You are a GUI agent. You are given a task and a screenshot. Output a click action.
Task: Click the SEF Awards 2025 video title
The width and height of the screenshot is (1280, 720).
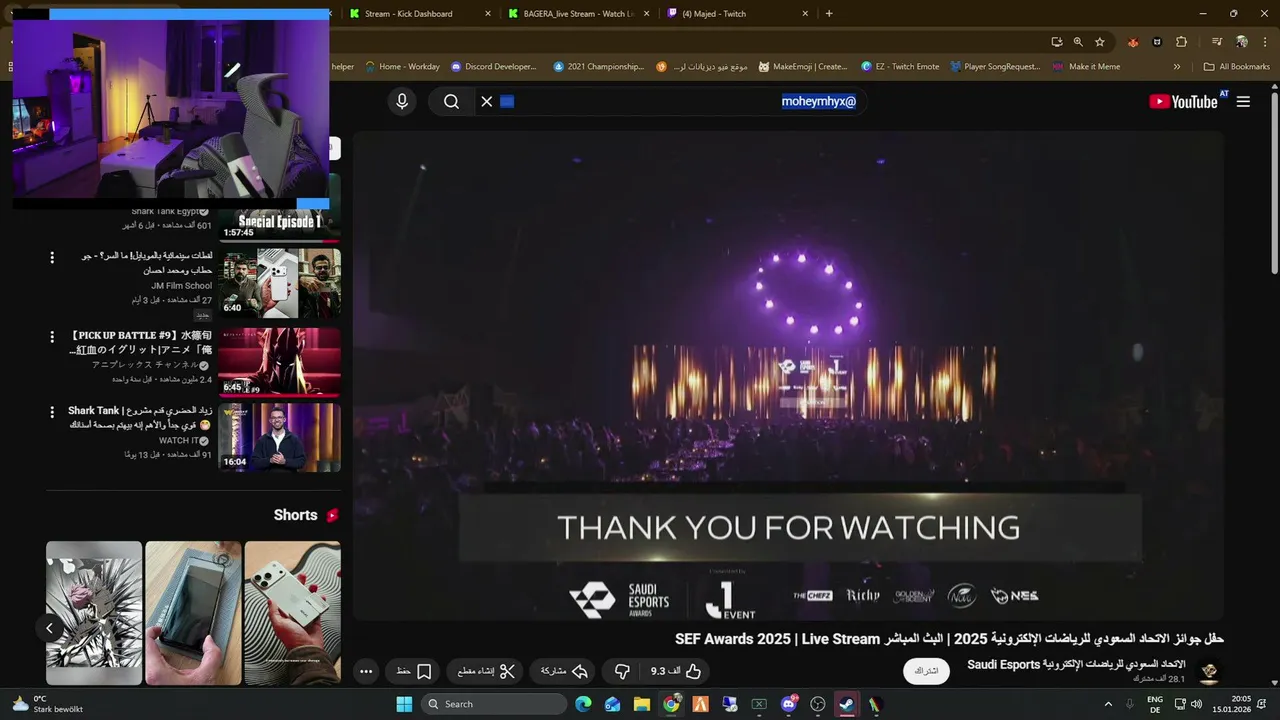coord(949,639)
